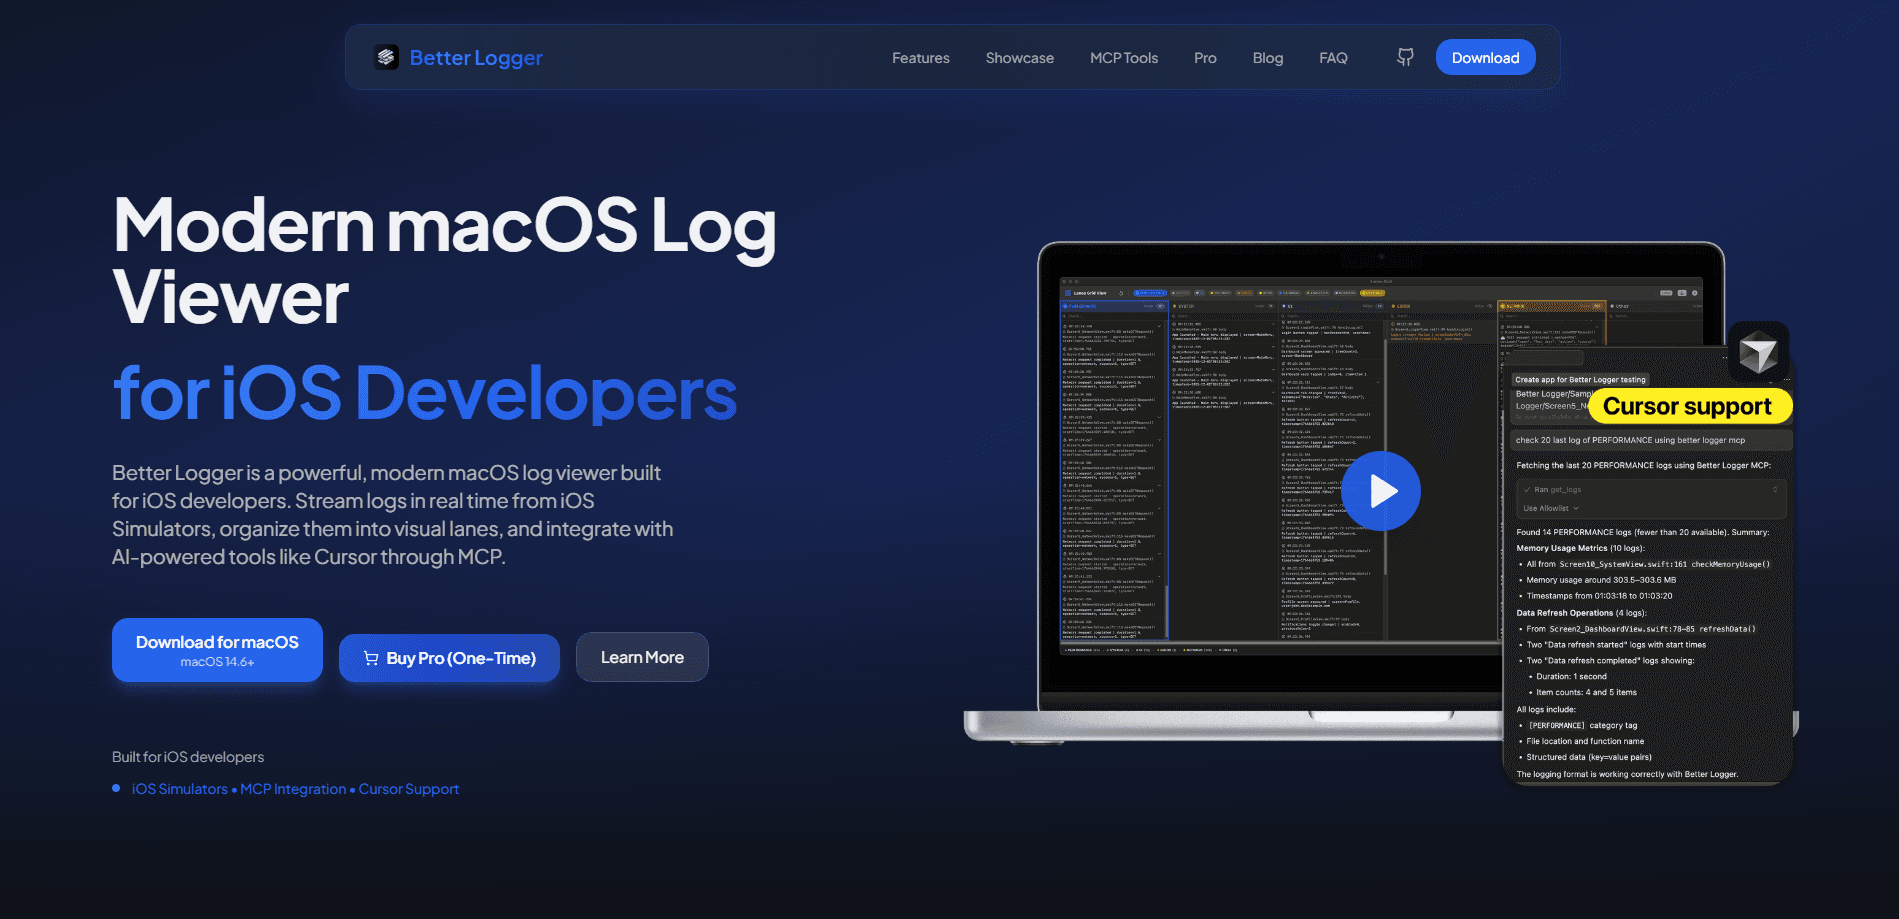Viewport: 1899px width, 919px height.
Task: Click the "All logs include:" line
Action: [x=1546, y=710]
